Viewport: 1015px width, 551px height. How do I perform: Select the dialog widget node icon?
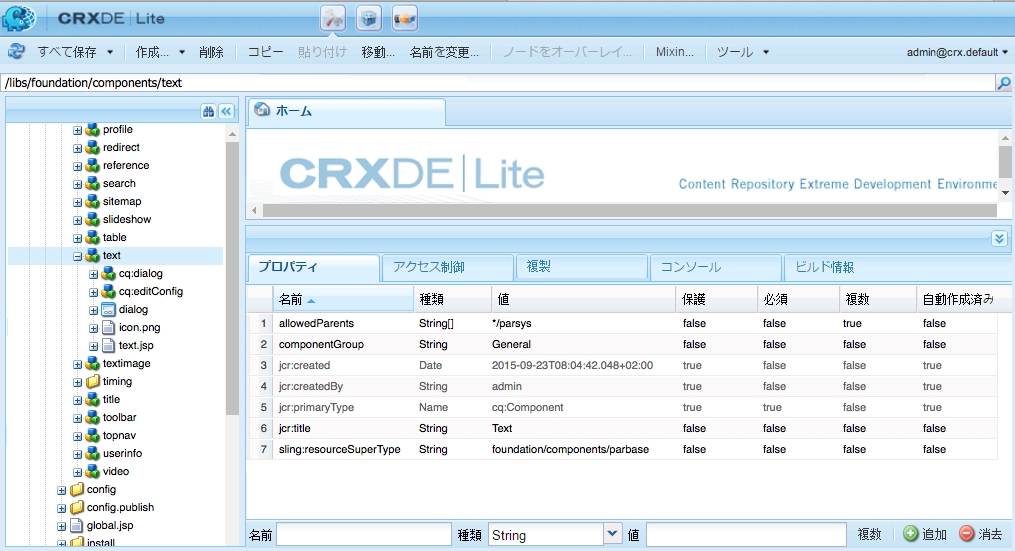click(108, 309)
